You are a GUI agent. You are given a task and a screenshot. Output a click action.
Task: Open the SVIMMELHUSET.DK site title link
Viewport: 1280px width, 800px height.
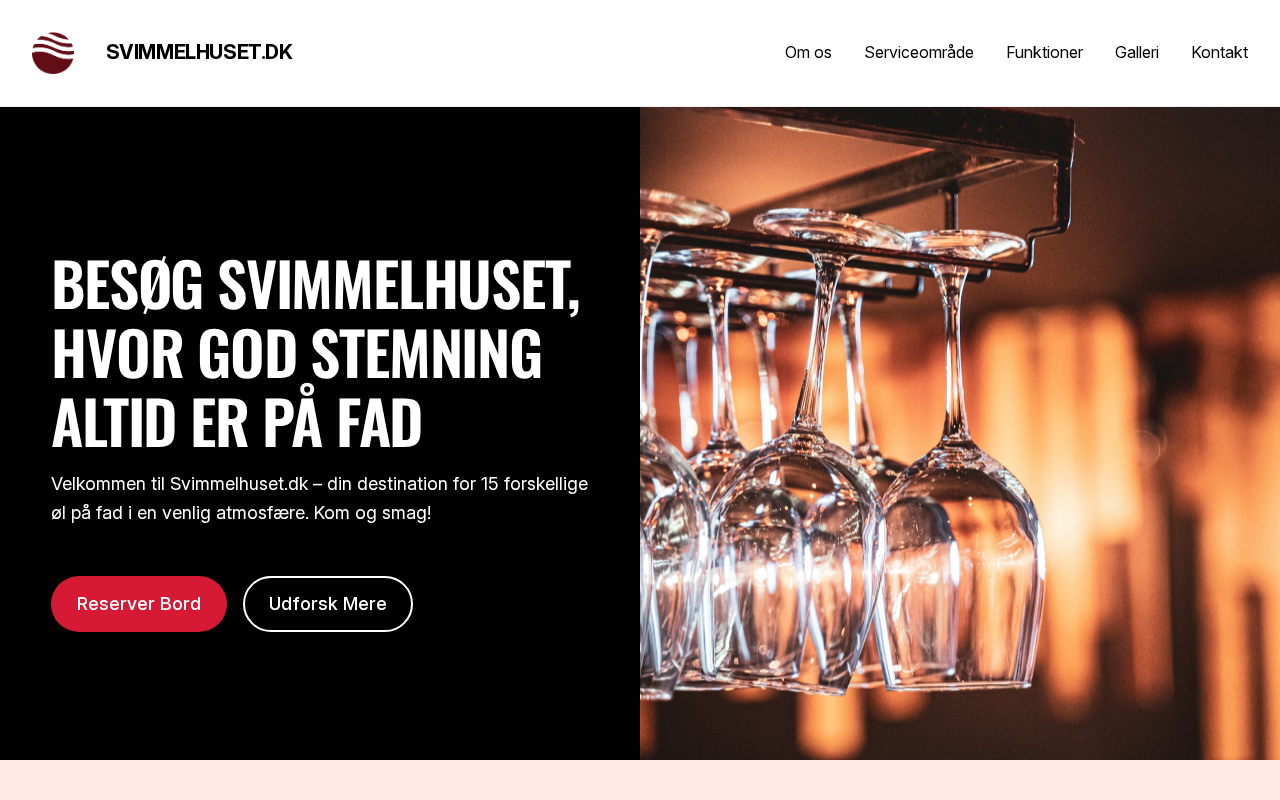[x=199, y=52]
